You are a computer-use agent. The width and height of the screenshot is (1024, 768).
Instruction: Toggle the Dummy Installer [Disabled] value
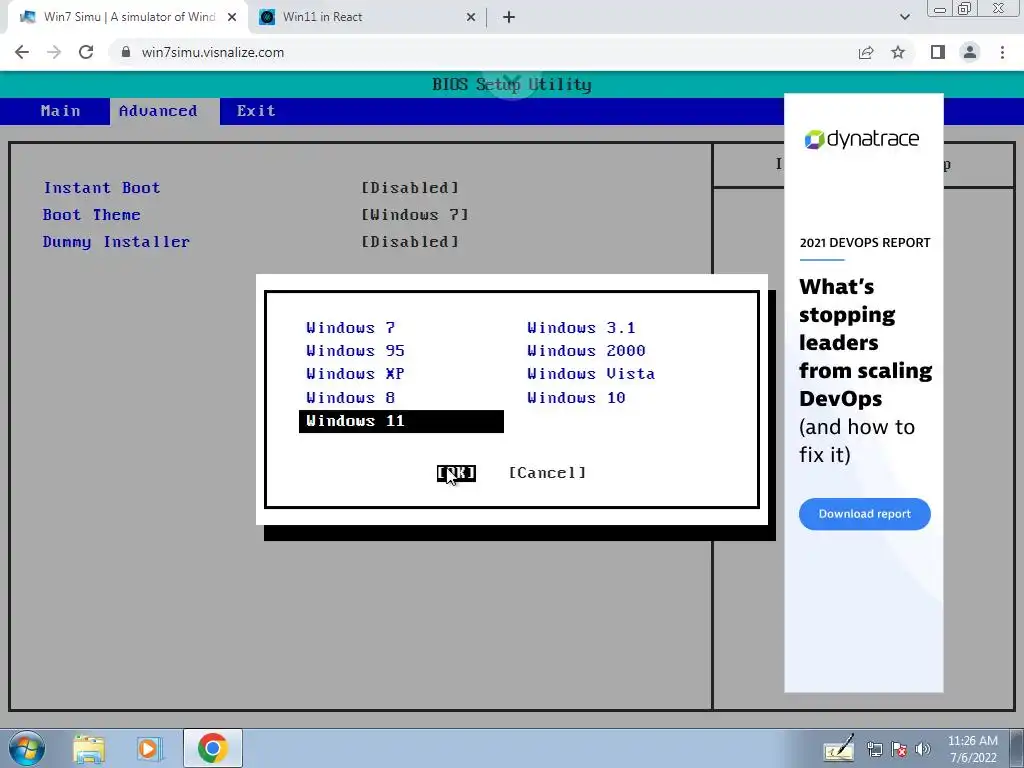[410, 242]
